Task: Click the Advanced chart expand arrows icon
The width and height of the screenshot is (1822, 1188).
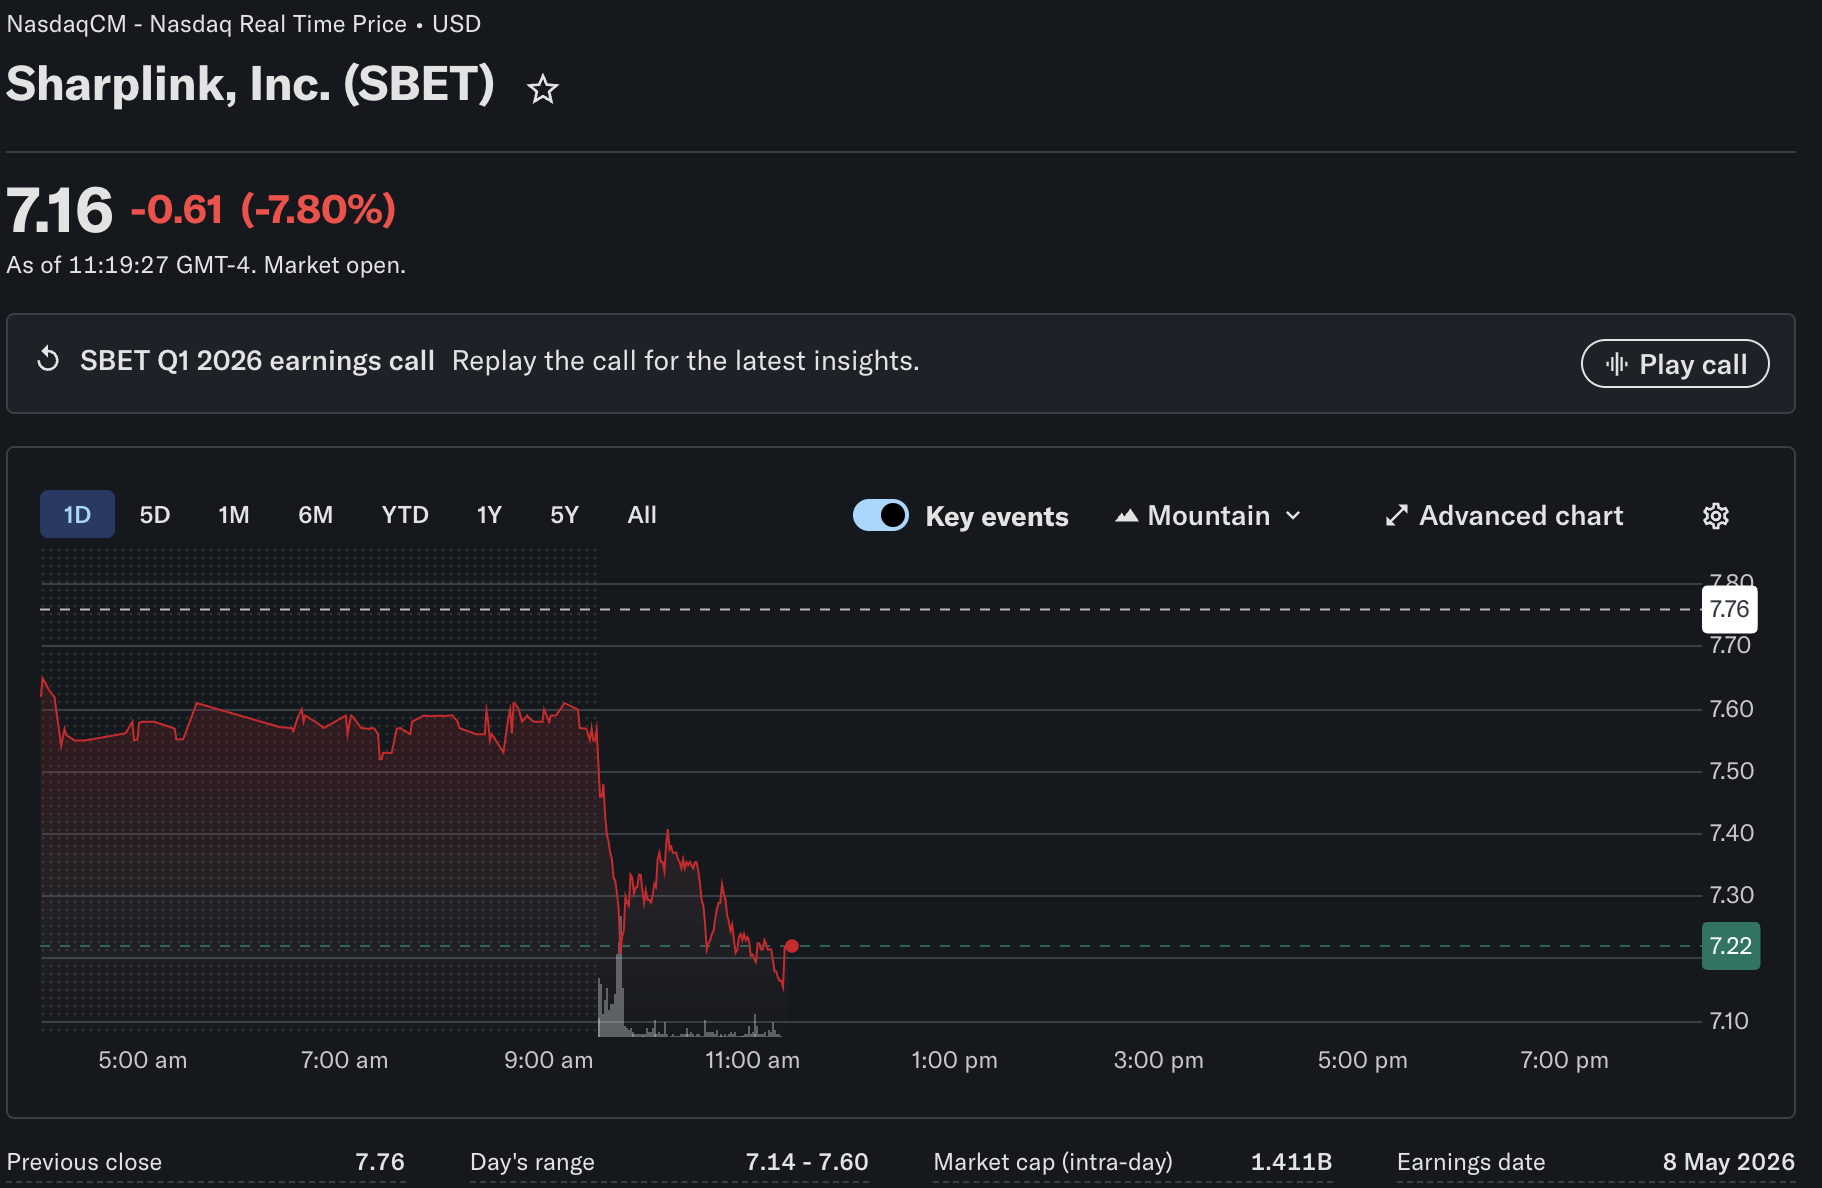Action: pos(1397,516)
